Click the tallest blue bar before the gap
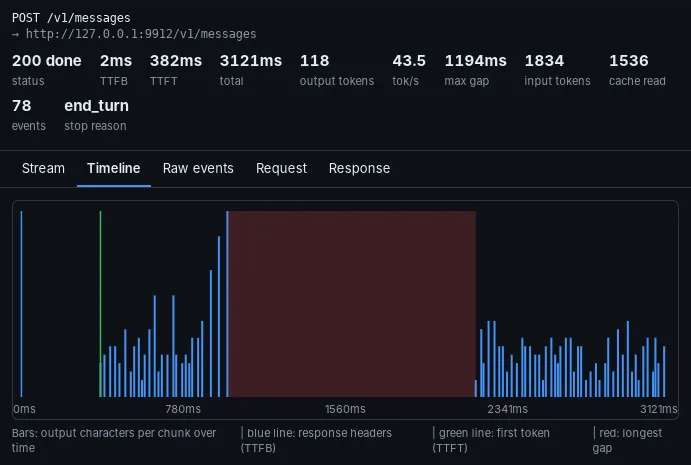691x465 pixels. [x=227, y=304]
